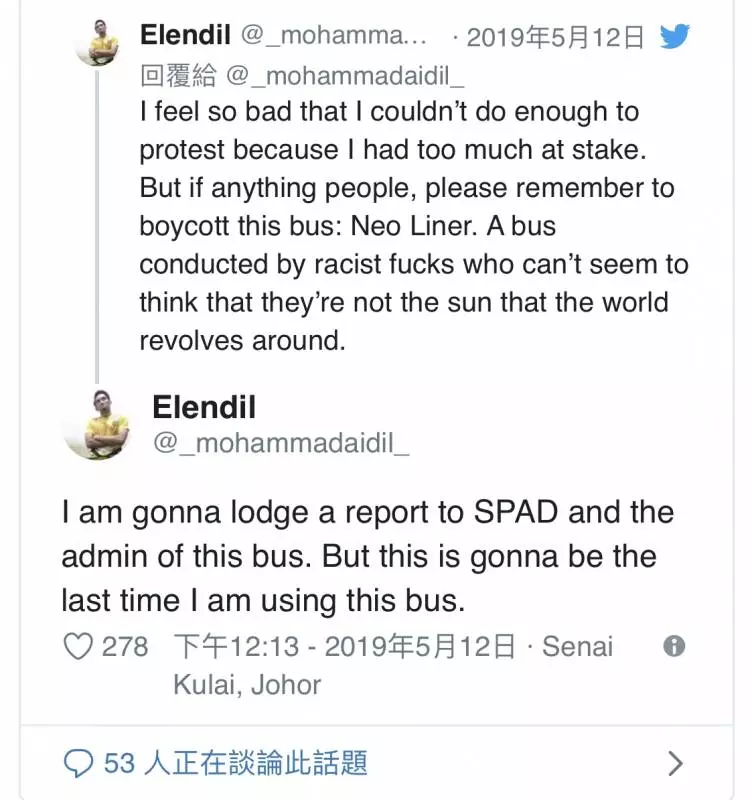This screenshot has height=800, width=752.
Task: Open the tweet info circle icon
Action: 674,646
